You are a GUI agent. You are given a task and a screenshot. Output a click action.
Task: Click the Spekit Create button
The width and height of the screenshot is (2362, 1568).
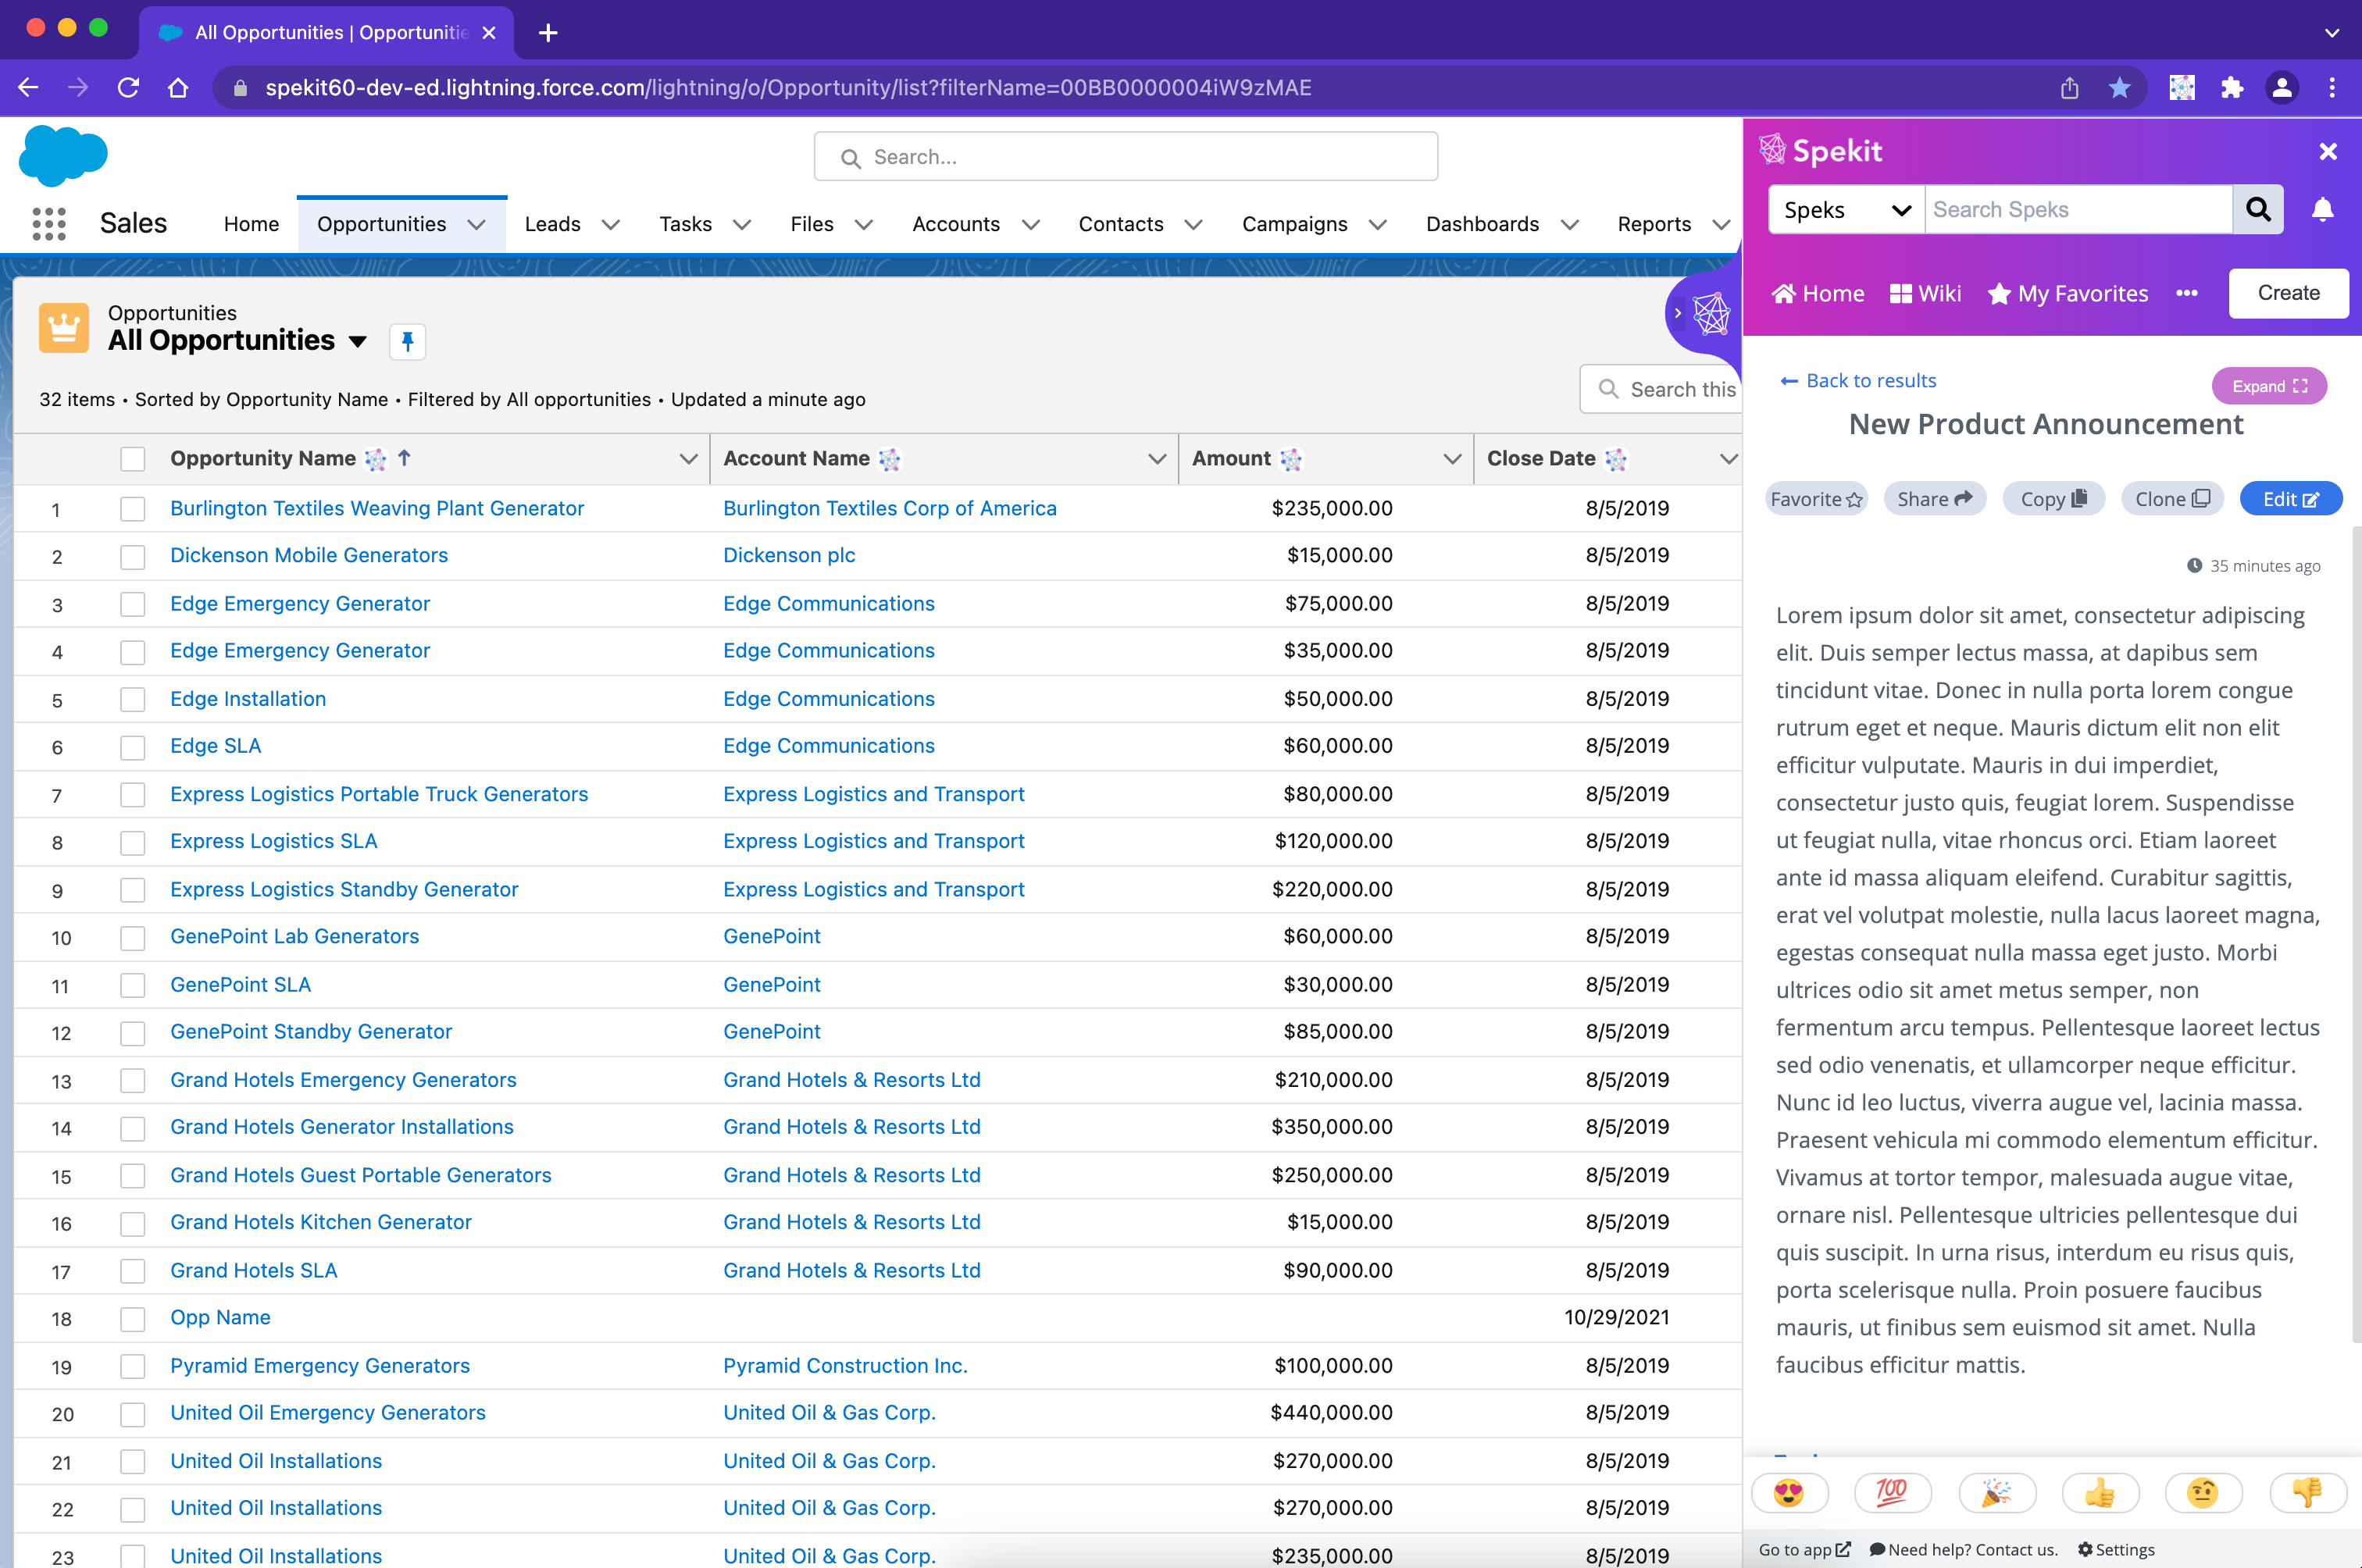tap(2288, 293)
